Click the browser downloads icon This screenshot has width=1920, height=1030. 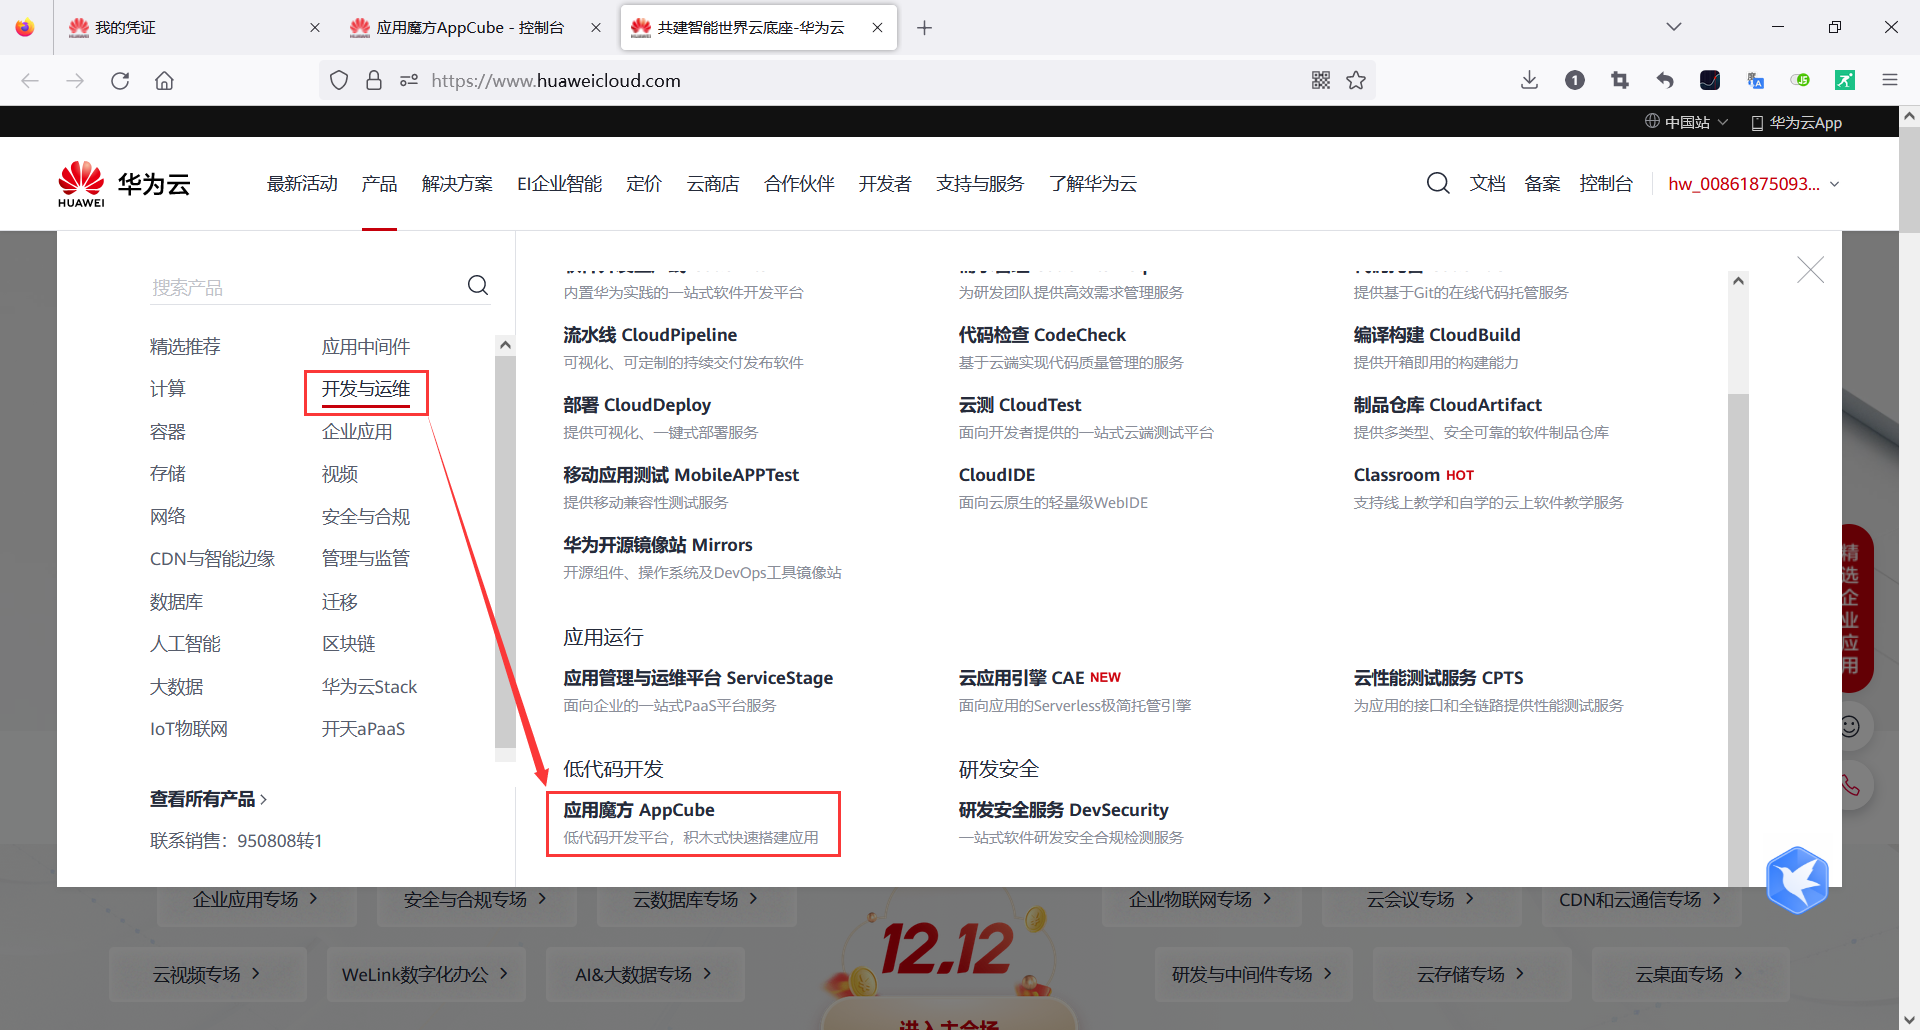coord(1529,80)
